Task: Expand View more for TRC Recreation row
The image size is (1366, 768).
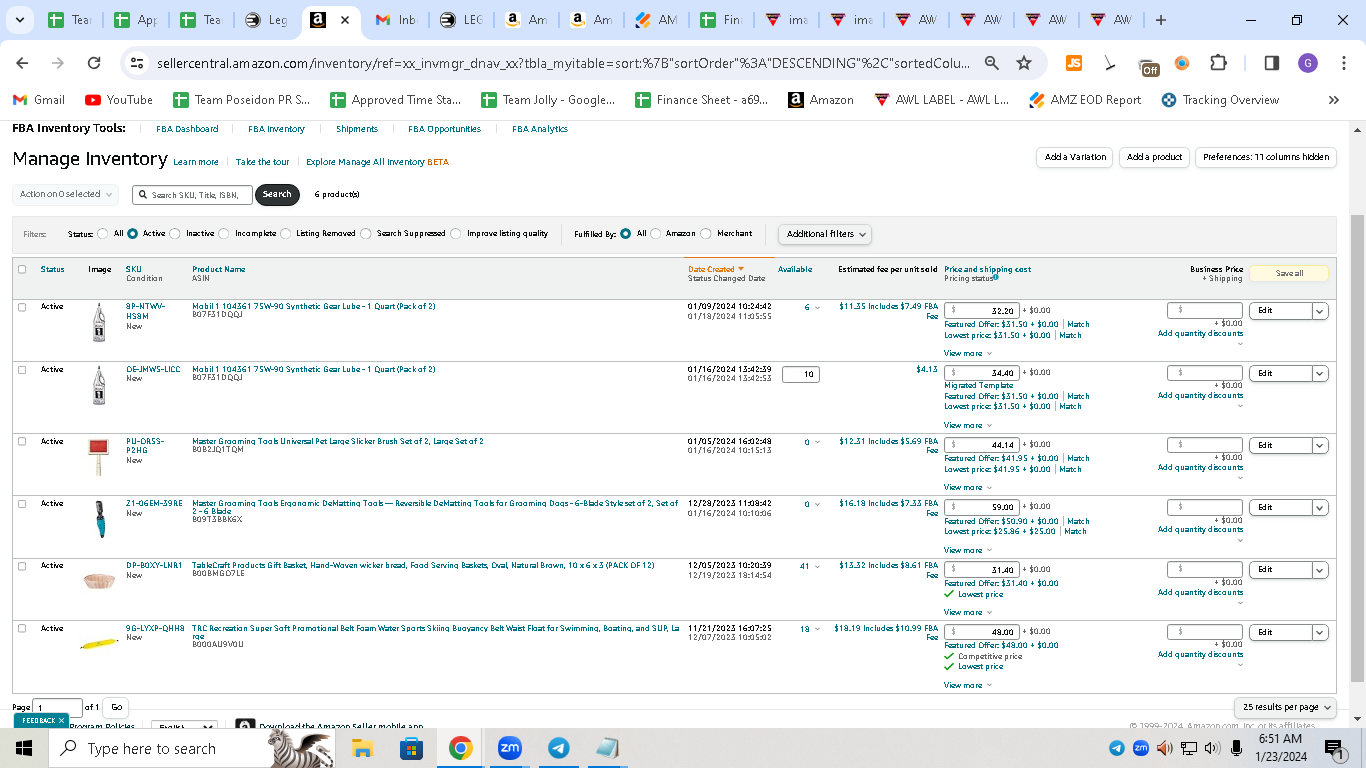Action: (968, 685)
